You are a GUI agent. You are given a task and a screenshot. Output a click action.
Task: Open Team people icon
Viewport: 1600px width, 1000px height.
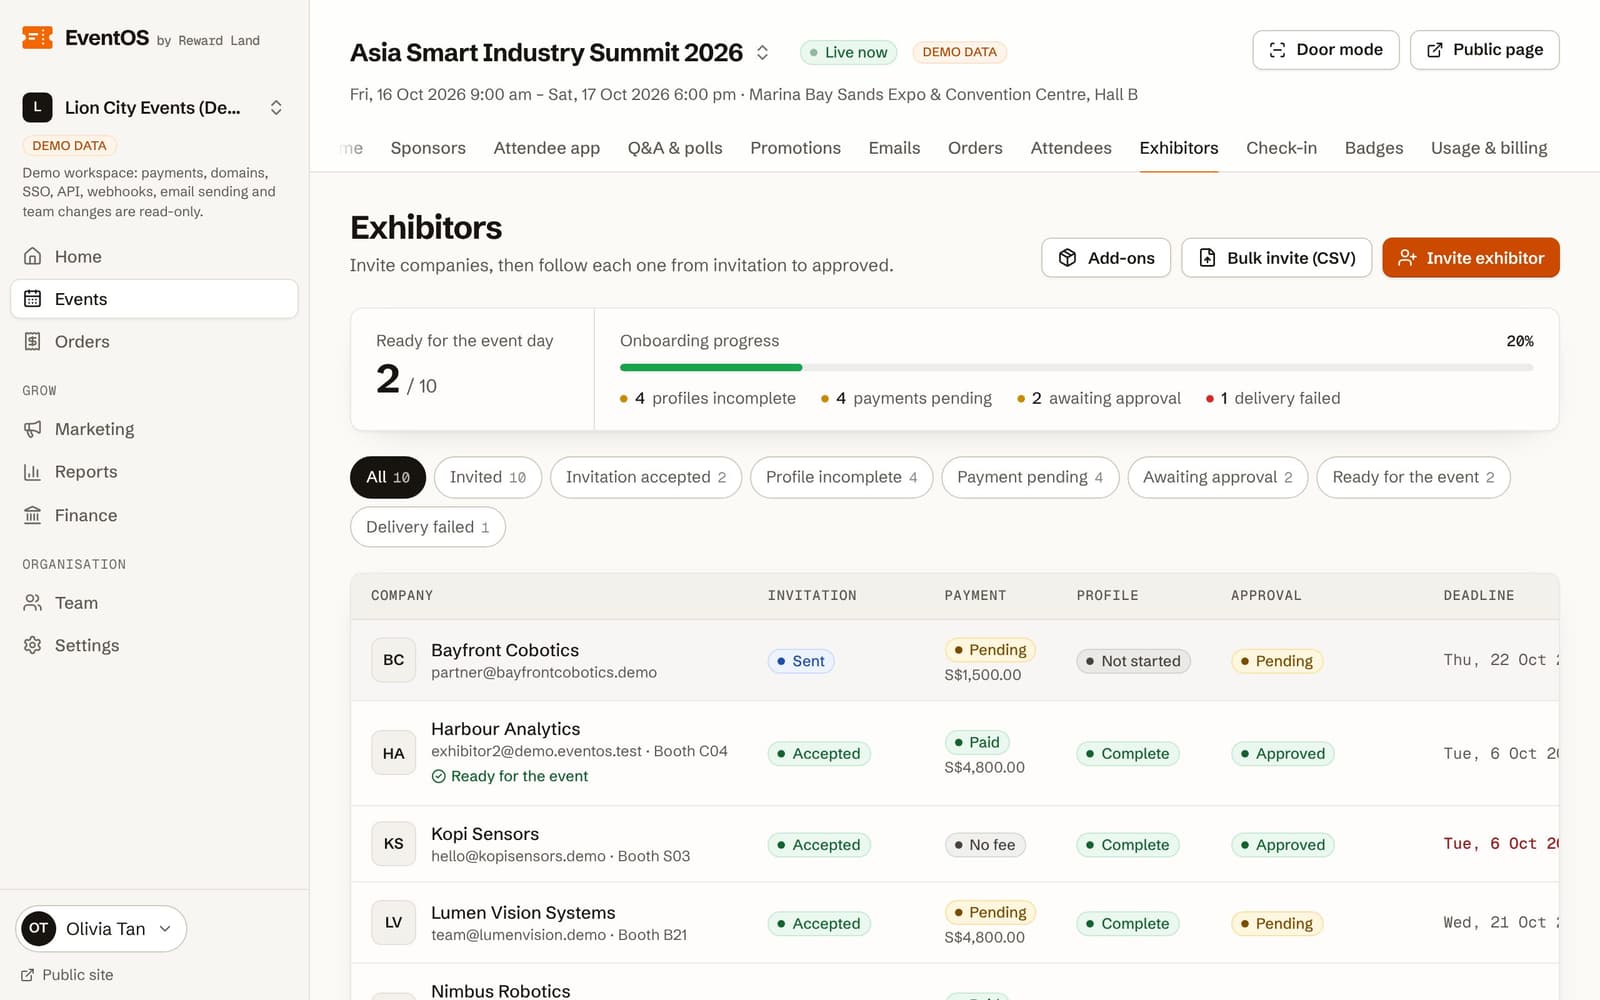click(33, 603)
